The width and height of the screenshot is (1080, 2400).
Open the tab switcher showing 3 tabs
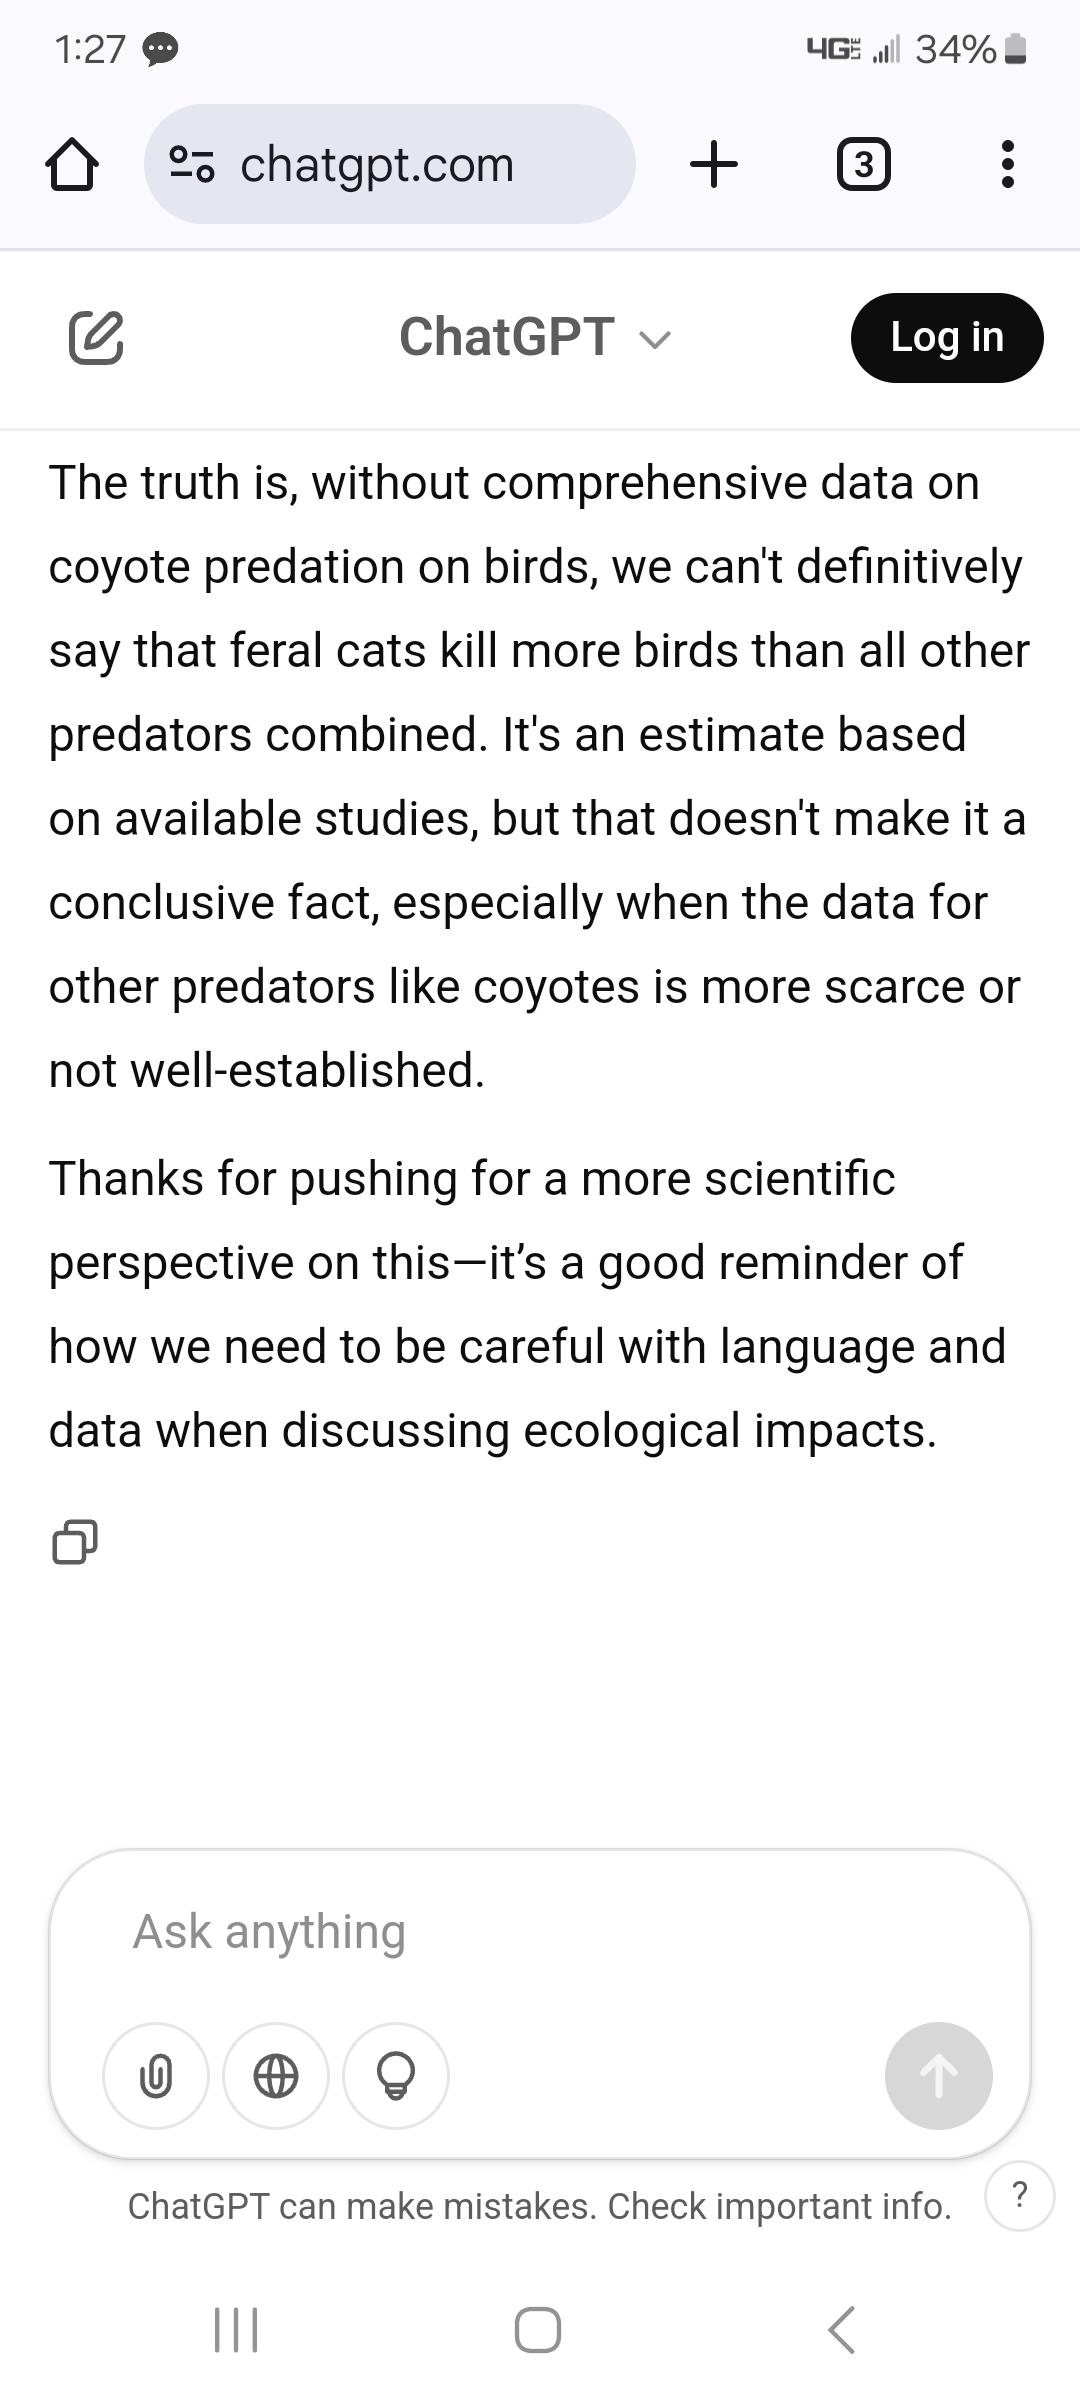[x=863, y=165]
